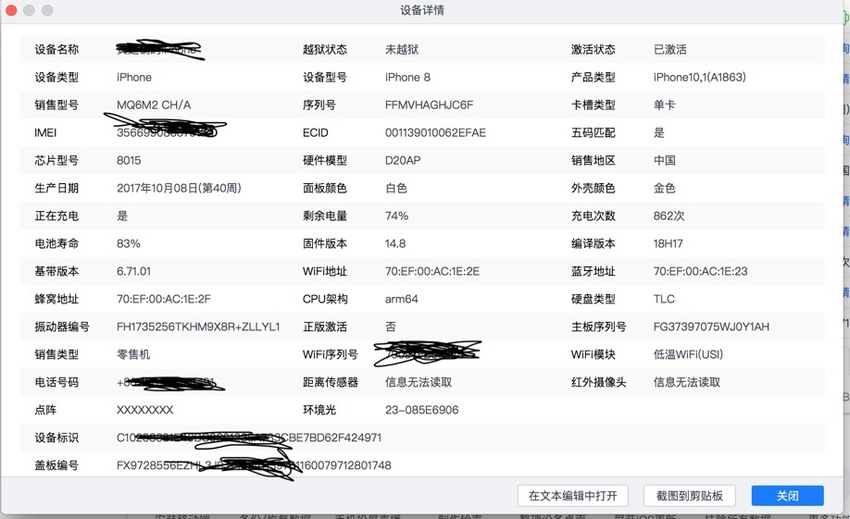Click the 环境光 label

(x=319, y=409)
